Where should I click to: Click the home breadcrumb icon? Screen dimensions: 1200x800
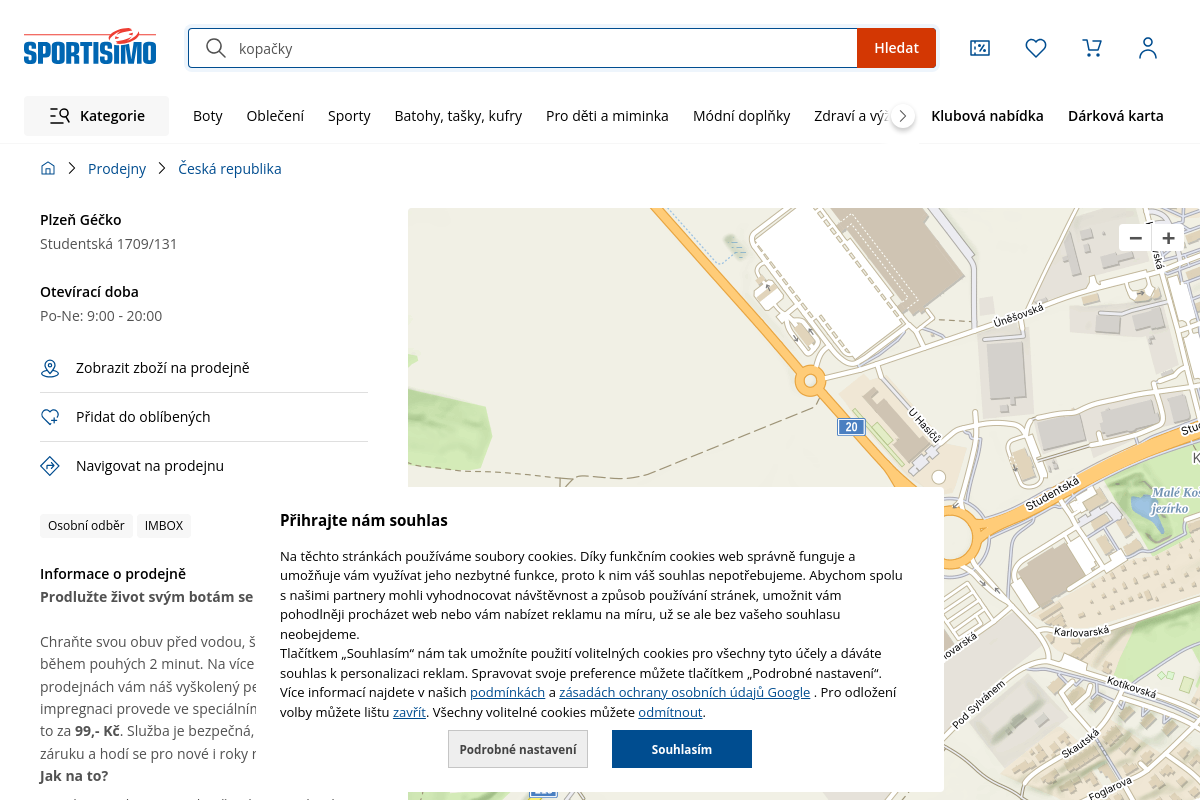tap(48, 169)
